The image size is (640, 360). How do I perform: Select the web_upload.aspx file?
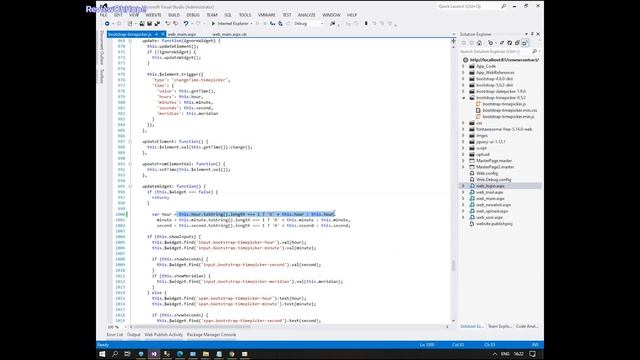click(492, 211)
